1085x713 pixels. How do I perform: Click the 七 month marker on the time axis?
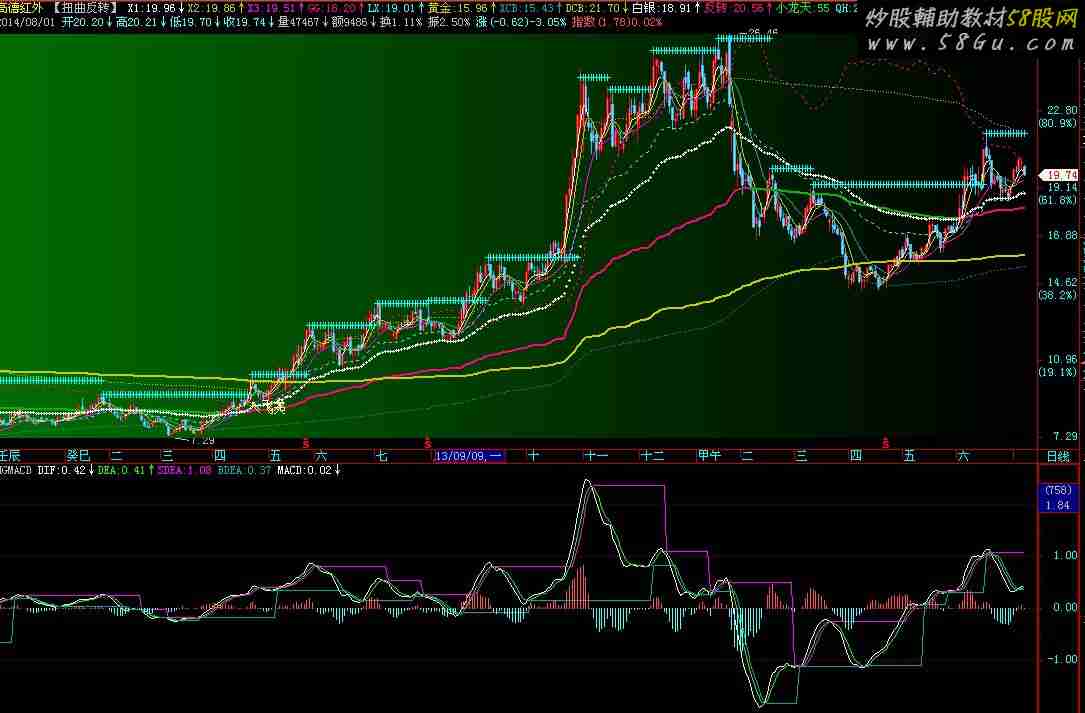pyautogui.click(x=381, y=455)
